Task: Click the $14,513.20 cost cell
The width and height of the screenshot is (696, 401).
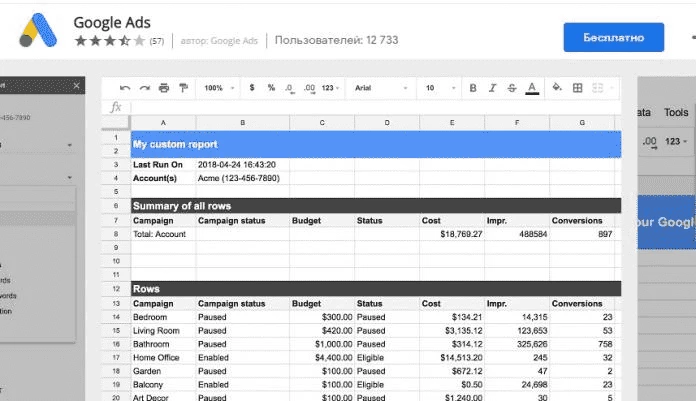Action: (x=452, y=357)
